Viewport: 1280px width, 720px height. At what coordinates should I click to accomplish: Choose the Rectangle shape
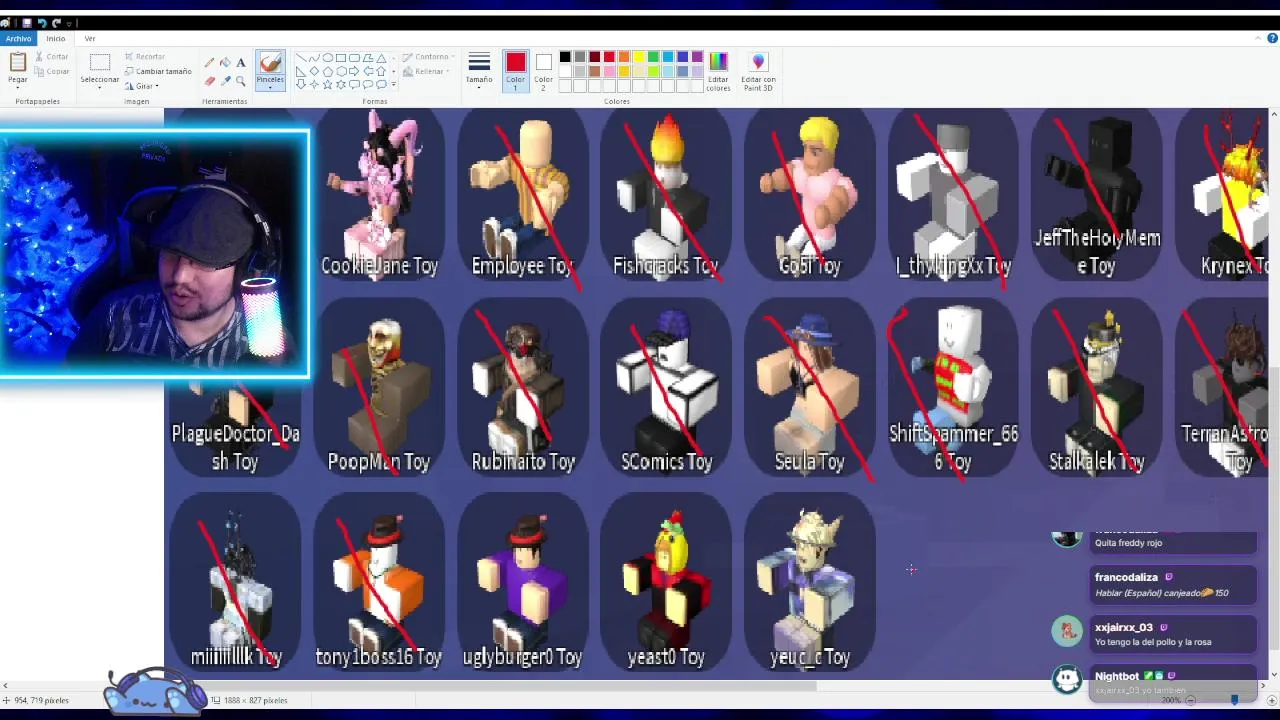tap(341, 58)
